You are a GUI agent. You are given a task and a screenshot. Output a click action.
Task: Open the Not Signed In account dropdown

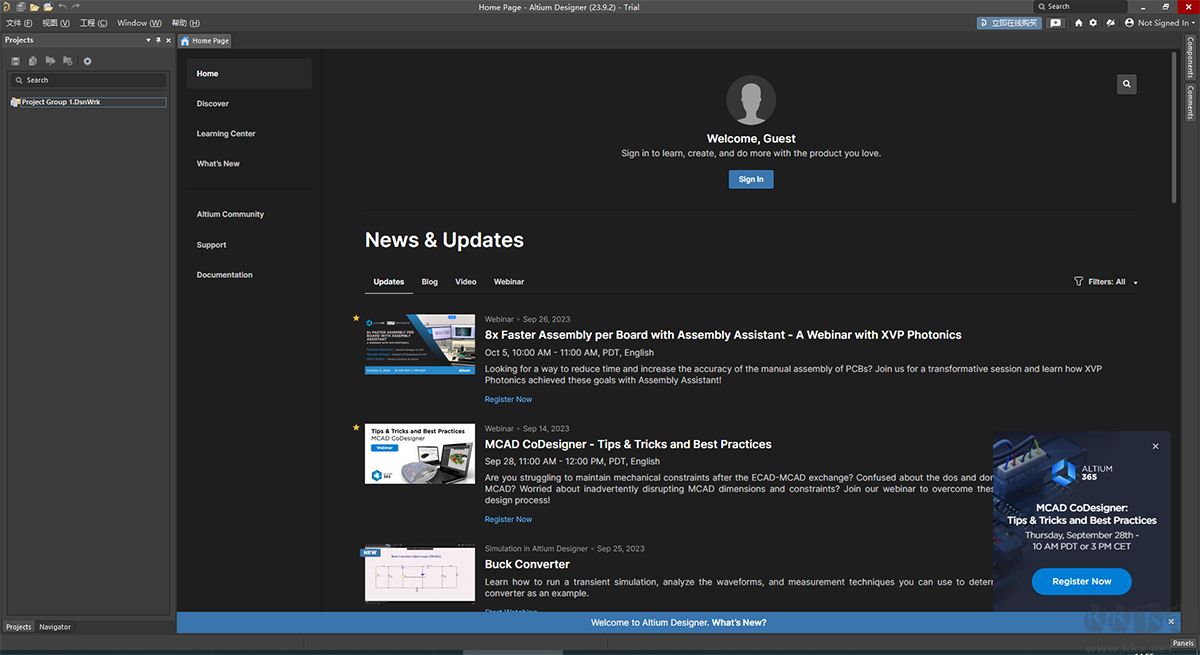pyautogui.click(x=1157, y=23)
